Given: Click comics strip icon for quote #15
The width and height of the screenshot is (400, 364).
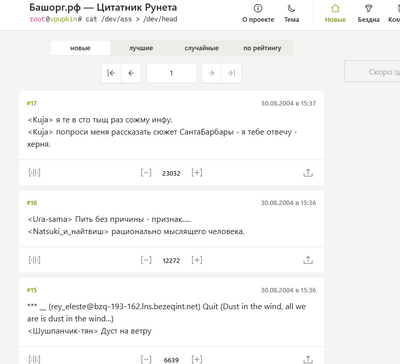Looking at the screenshot, I should 34,359.
